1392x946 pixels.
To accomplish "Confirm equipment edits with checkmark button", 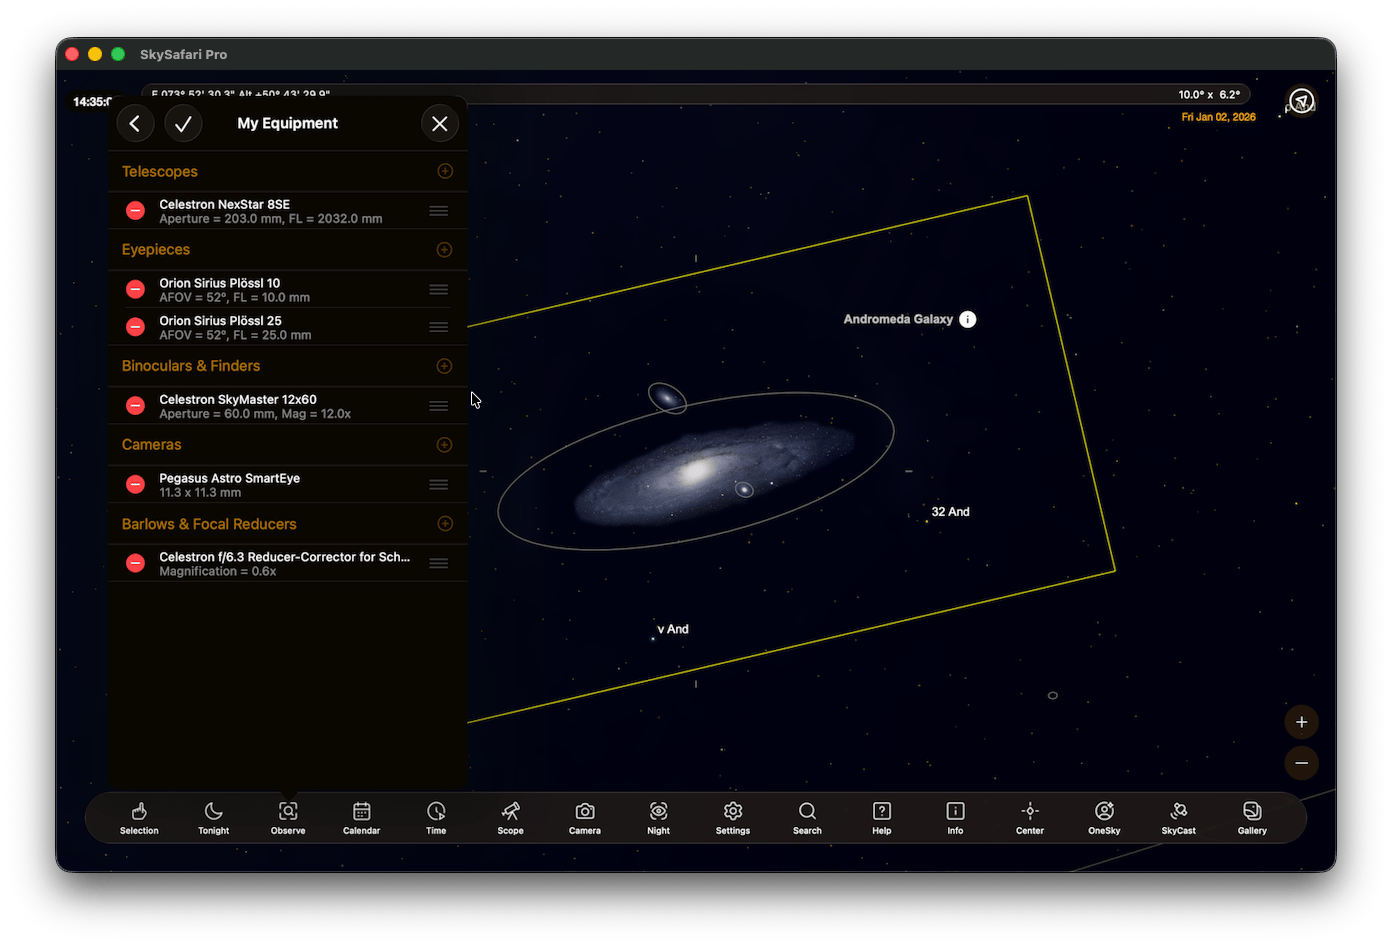I will 183,123.
